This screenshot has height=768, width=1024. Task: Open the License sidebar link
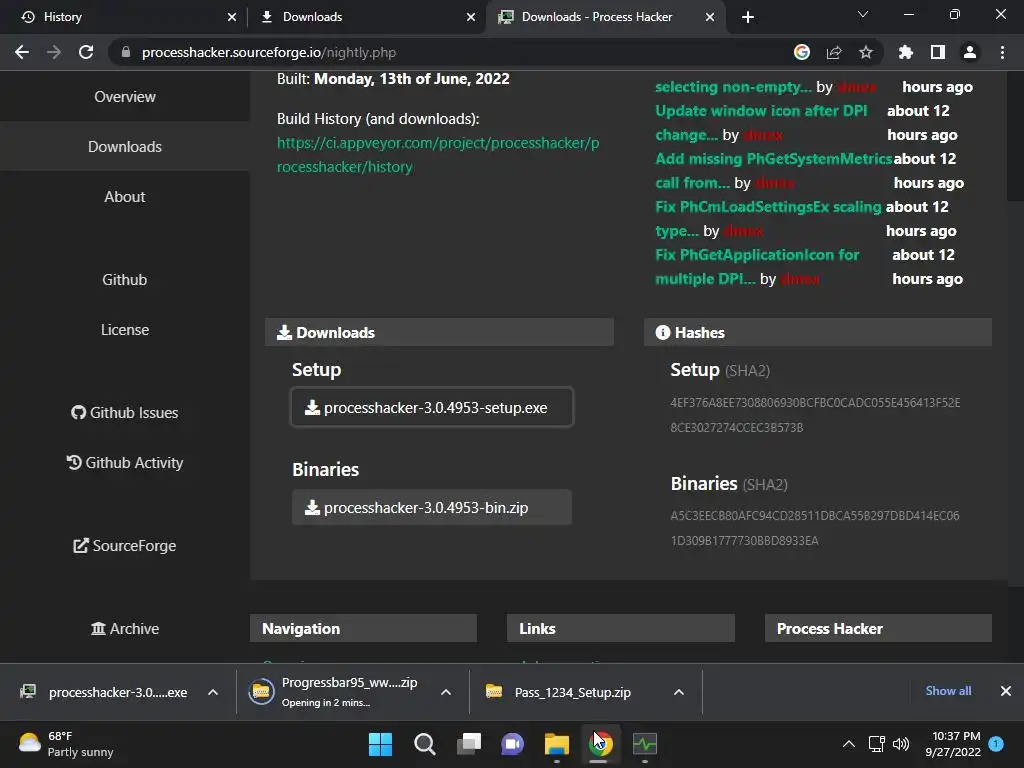(125, 330)
